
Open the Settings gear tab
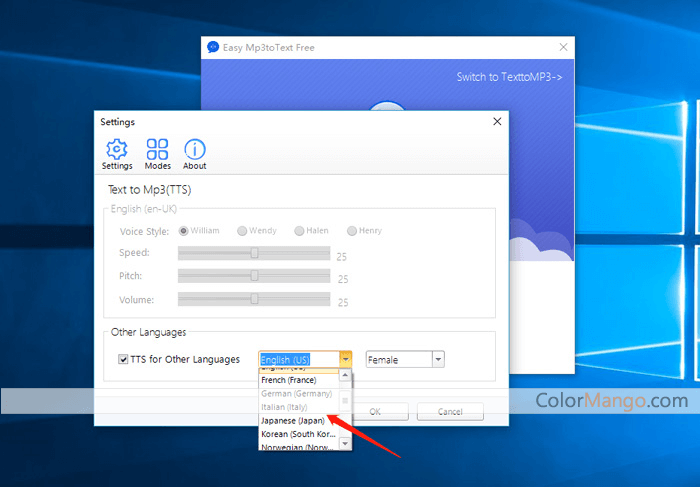point(117,154)
